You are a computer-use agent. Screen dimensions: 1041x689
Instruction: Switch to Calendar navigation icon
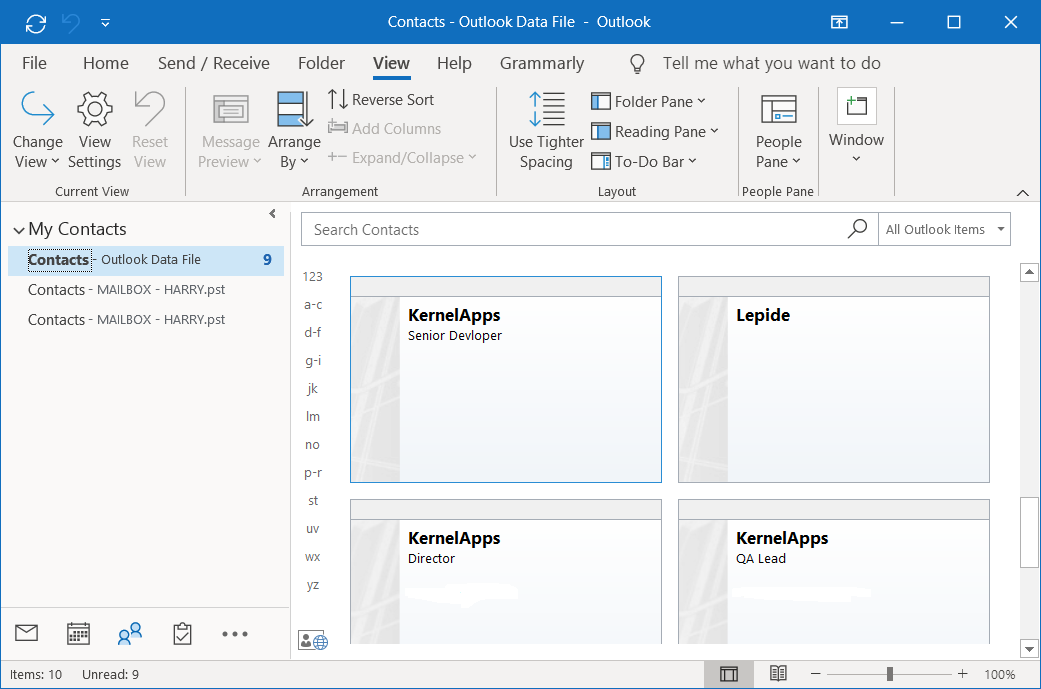[x=78, y=634]
